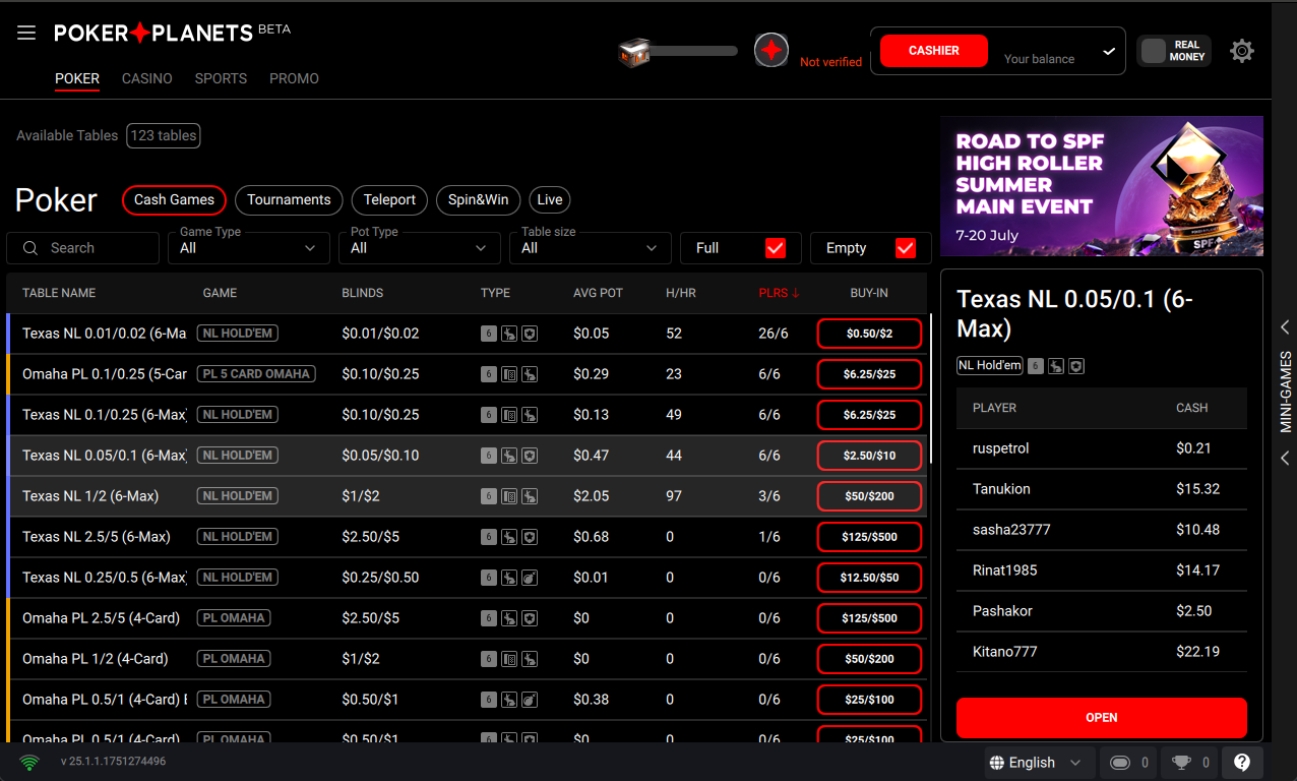Expand the Game Type dropdown
This screenshot has width=1297, height=781.
[x=248, y=248]
